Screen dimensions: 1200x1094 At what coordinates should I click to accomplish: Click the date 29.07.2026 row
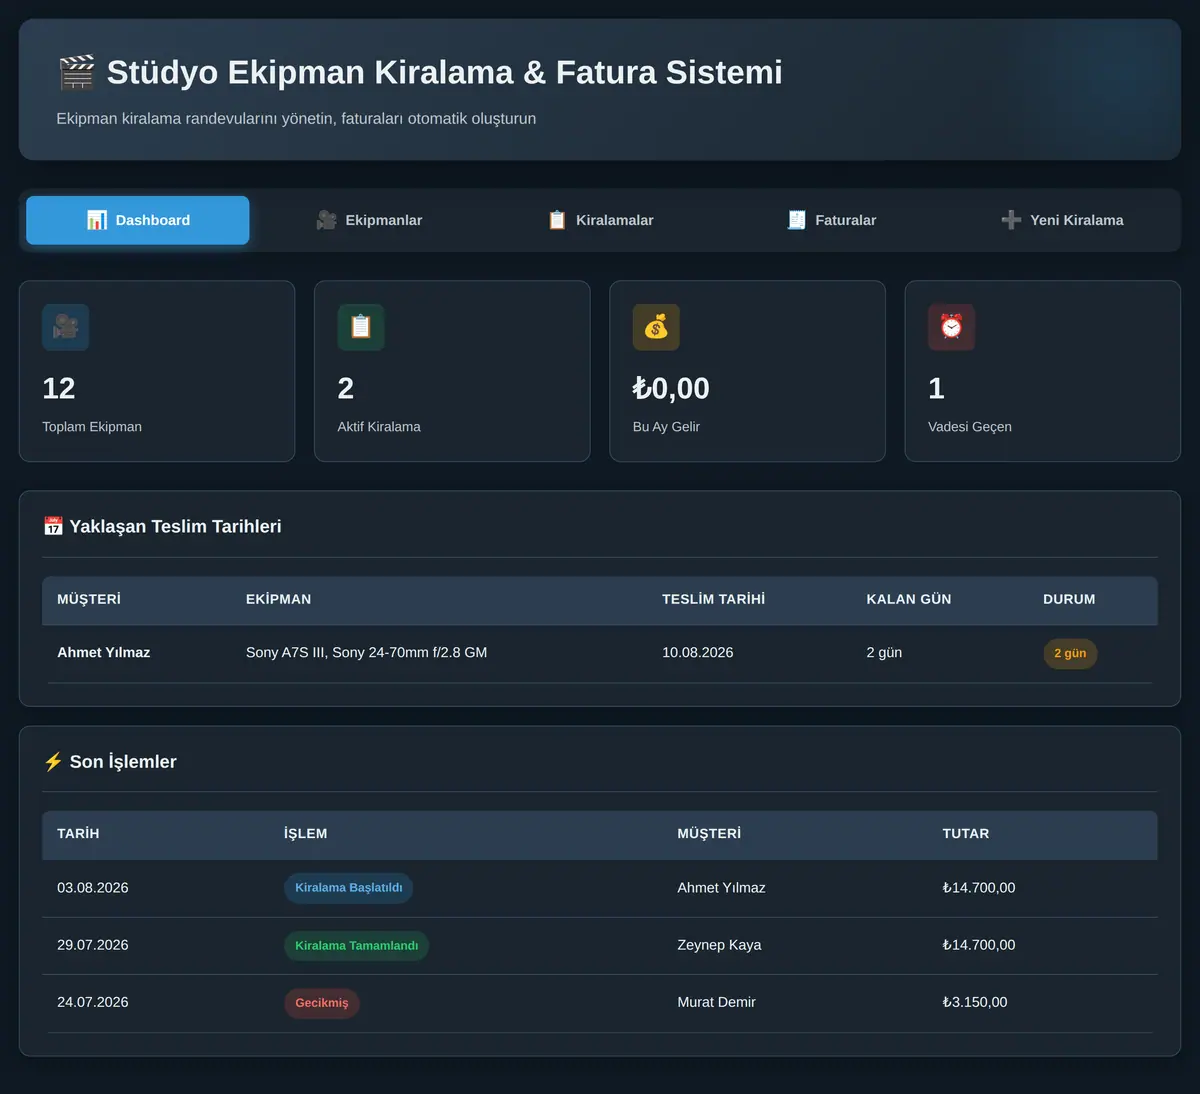(x=93, y=945)
